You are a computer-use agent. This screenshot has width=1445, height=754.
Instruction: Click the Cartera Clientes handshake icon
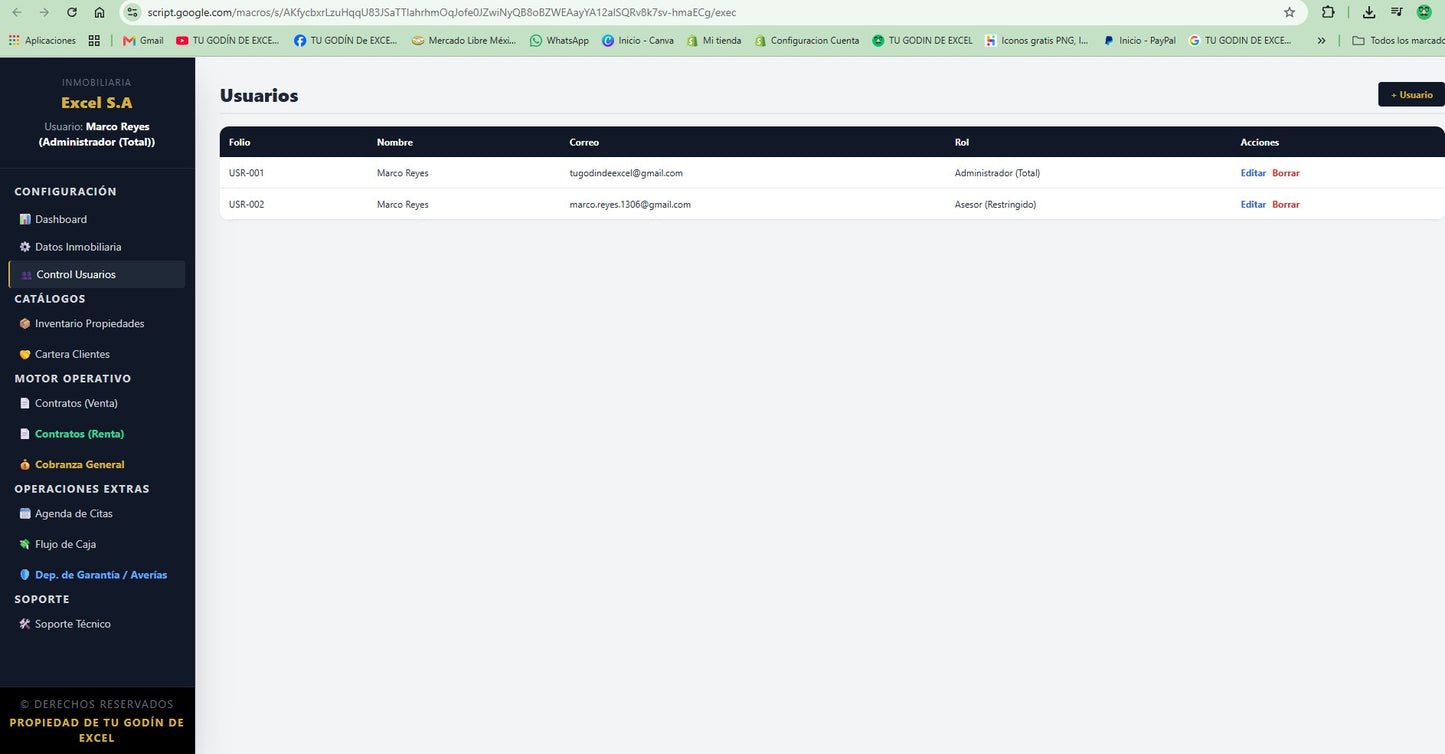click(x=25, y=354)
